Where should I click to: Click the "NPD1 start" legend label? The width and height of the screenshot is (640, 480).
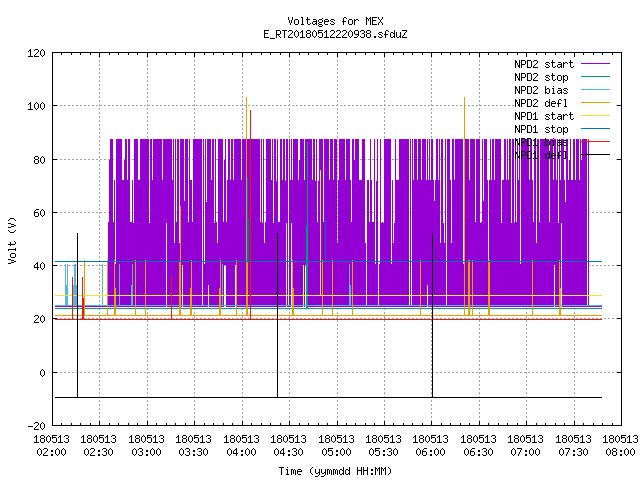click(544, 116)
